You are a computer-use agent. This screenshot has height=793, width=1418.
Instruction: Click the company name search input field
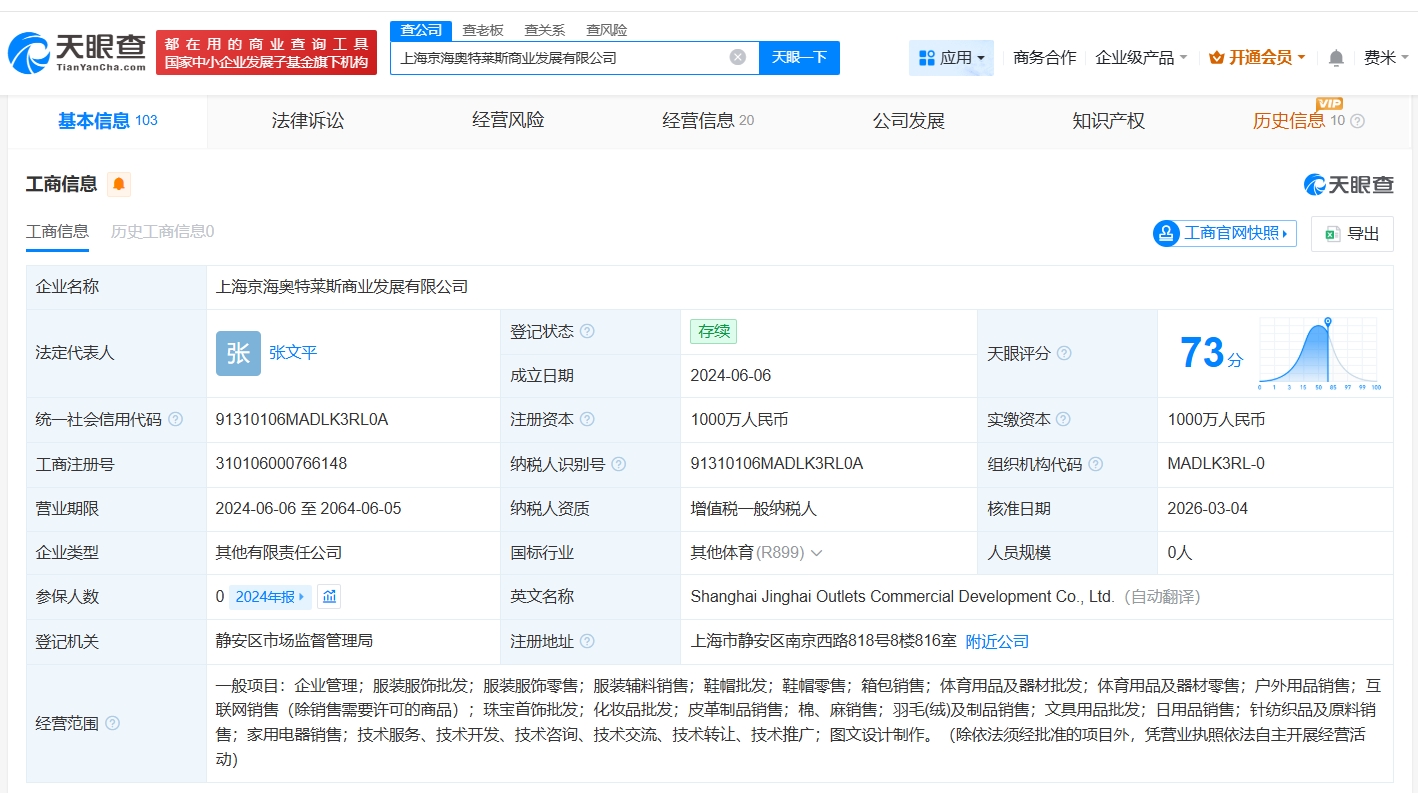coord(560,58)
